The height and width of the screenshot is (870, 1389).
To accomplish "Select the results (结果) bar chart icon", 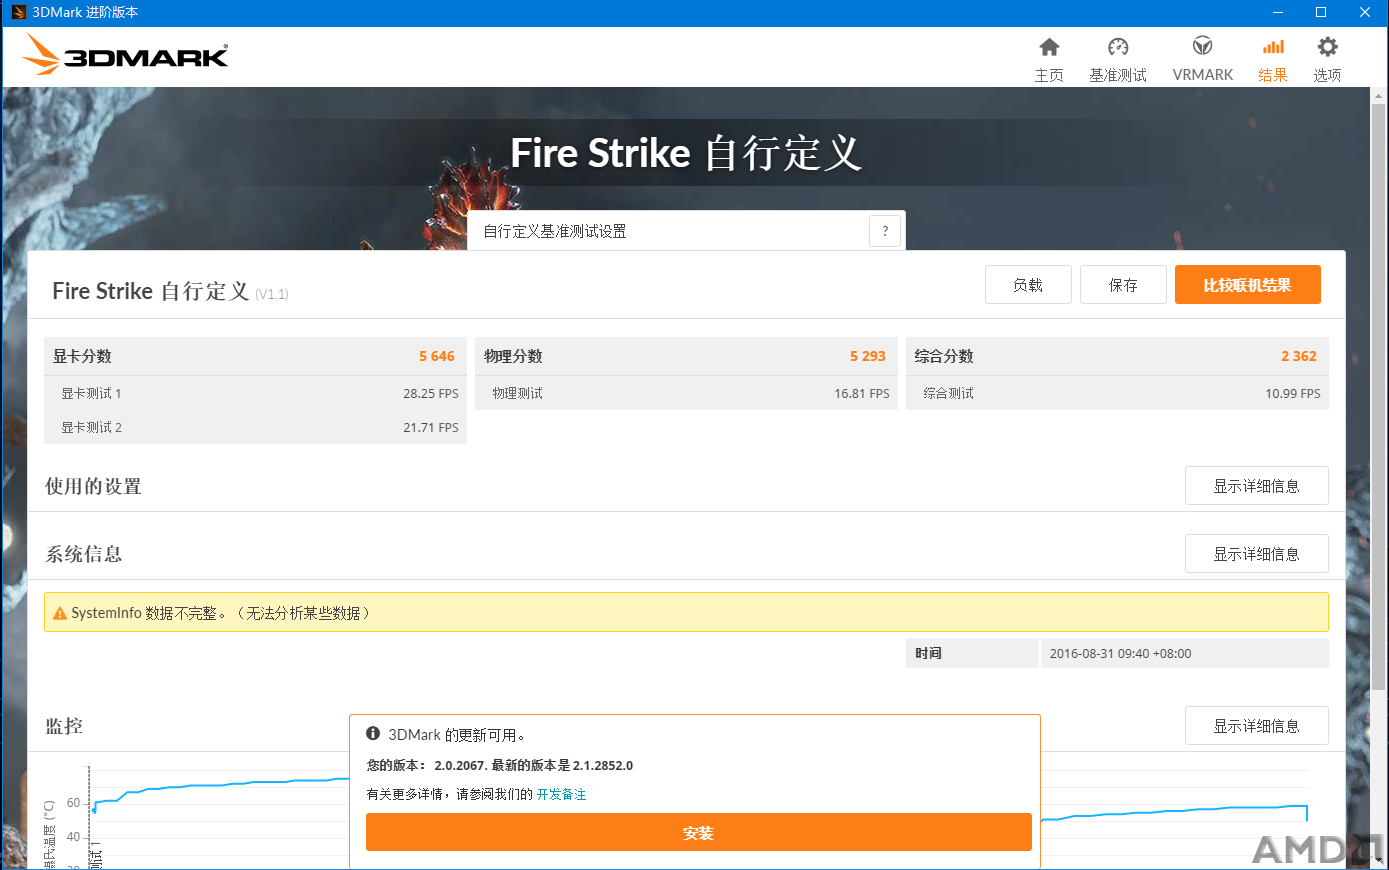I will [1273, 47].
